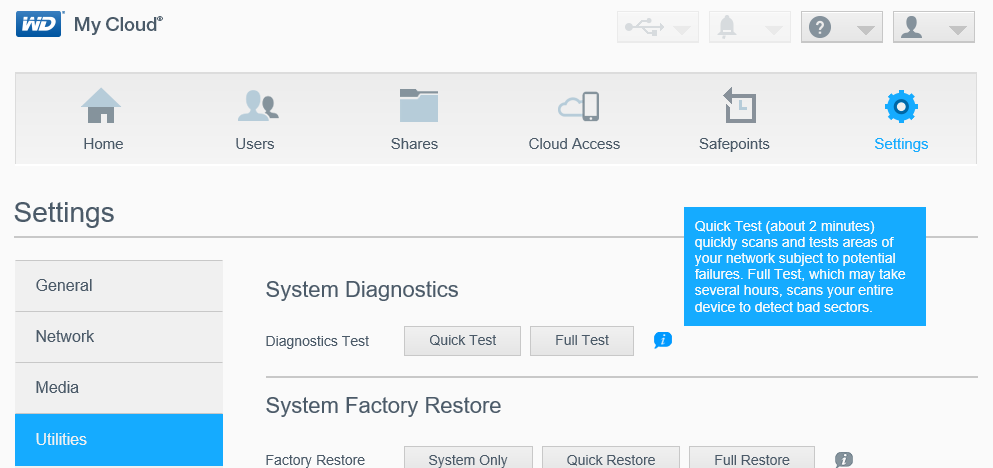Screen dimensions: 993x468
Task: Click the Settings gear icon
Action: [901, 106]
